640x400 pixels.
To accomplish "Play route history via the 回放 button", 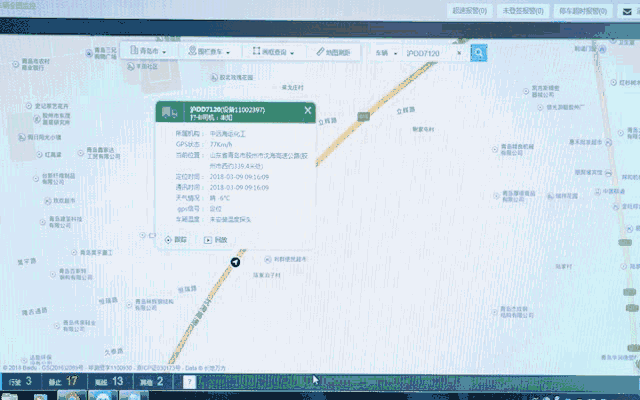I will tap(216, 240).
